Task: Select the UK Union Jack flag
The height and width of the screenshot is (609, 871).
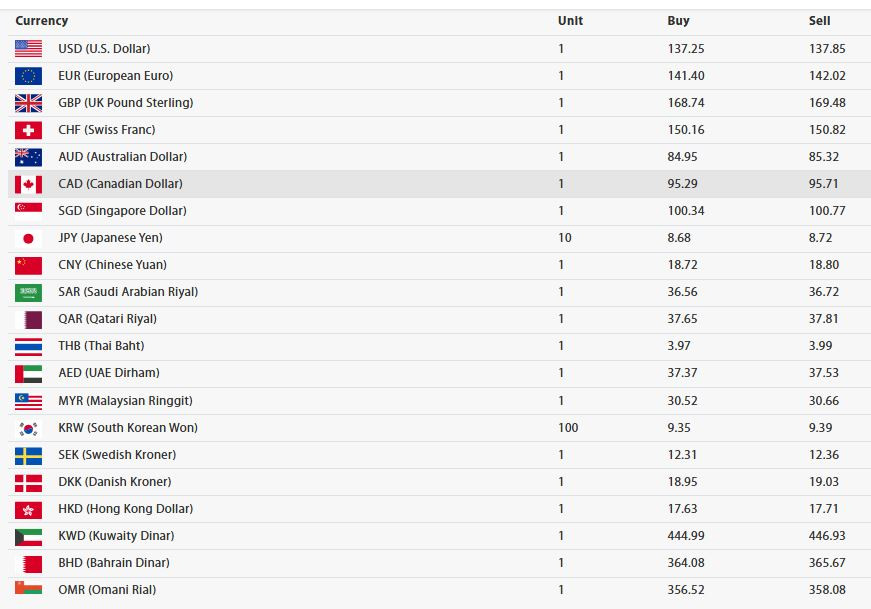Action: pos(28,103)
